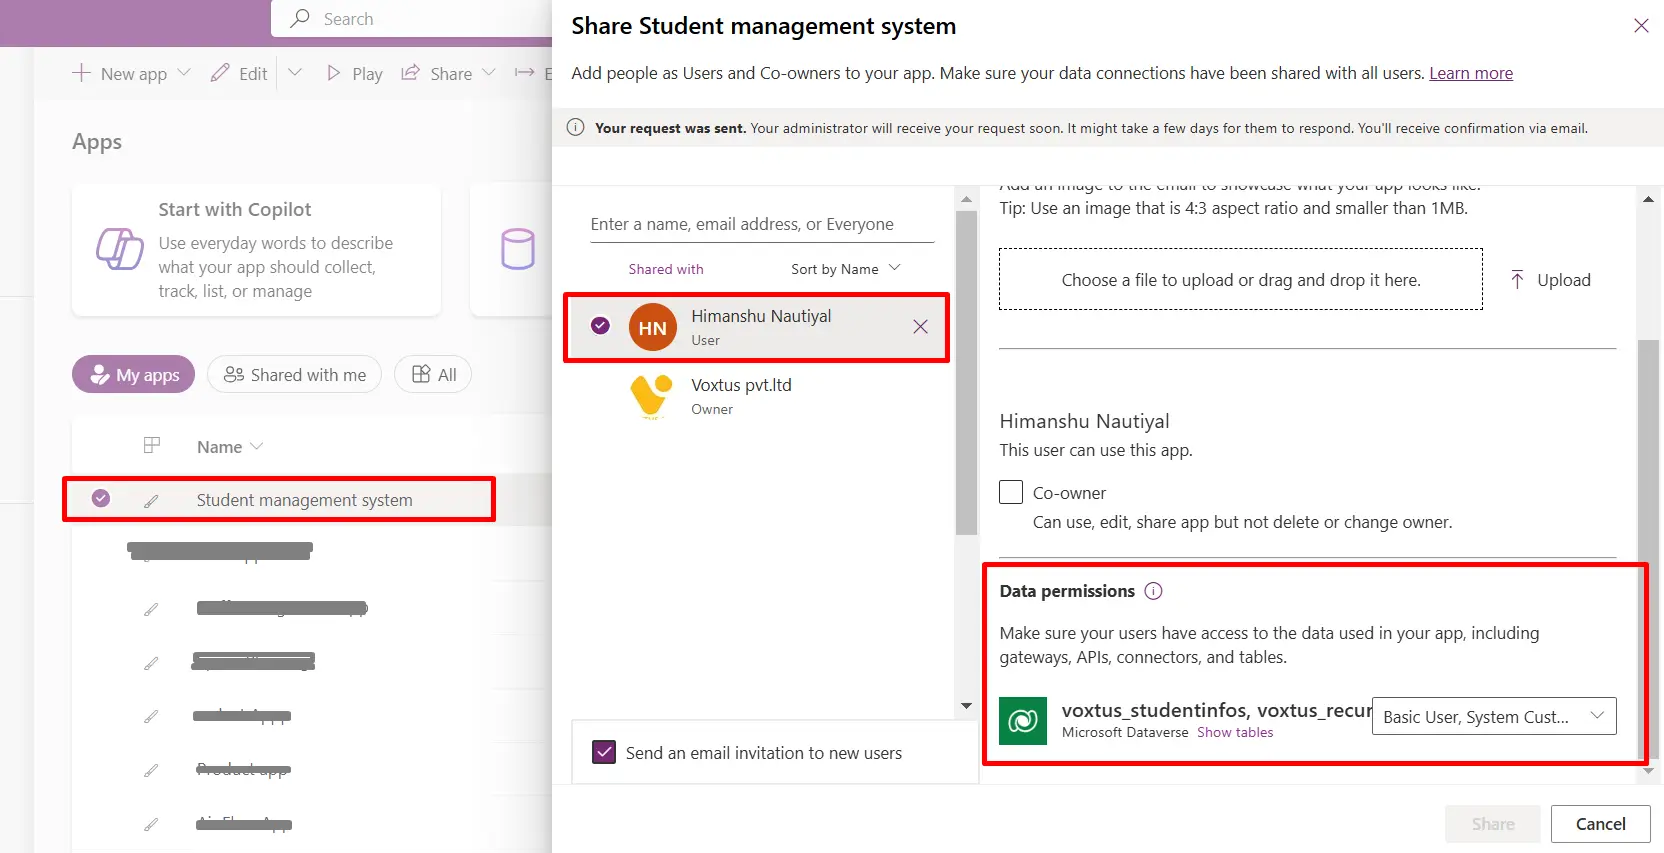Click the Upload arrow icon
Viewport: 1664px width, 853px height.
pyautogui.click(x=1517, y=280)
